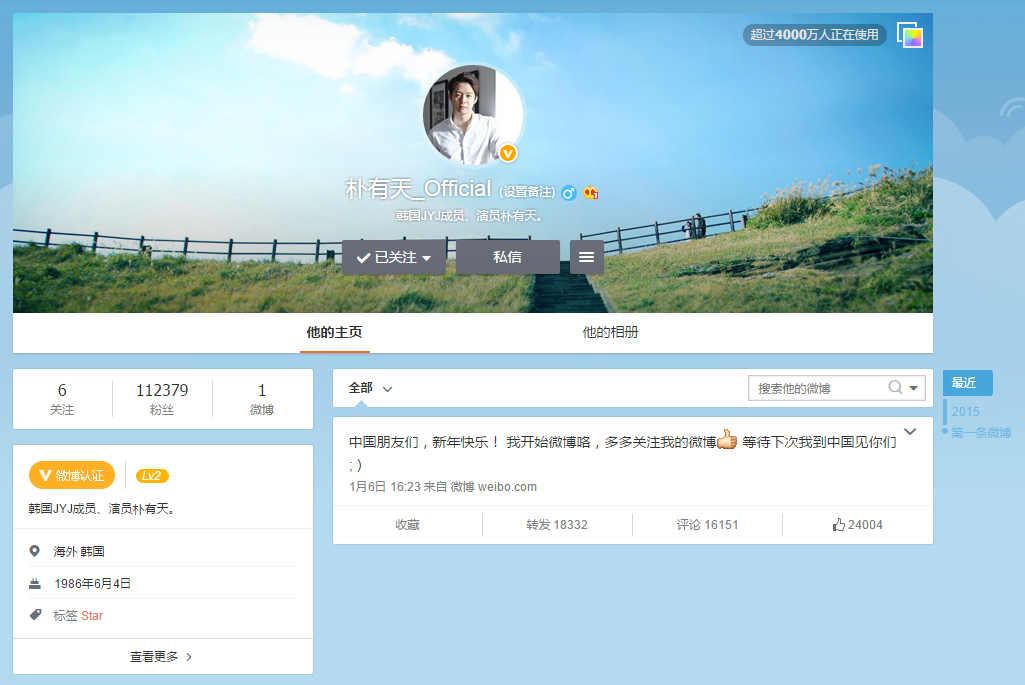1025x685 pixels.
Task: Click the profile avatar photo
Action: click(x=473, y=114)
